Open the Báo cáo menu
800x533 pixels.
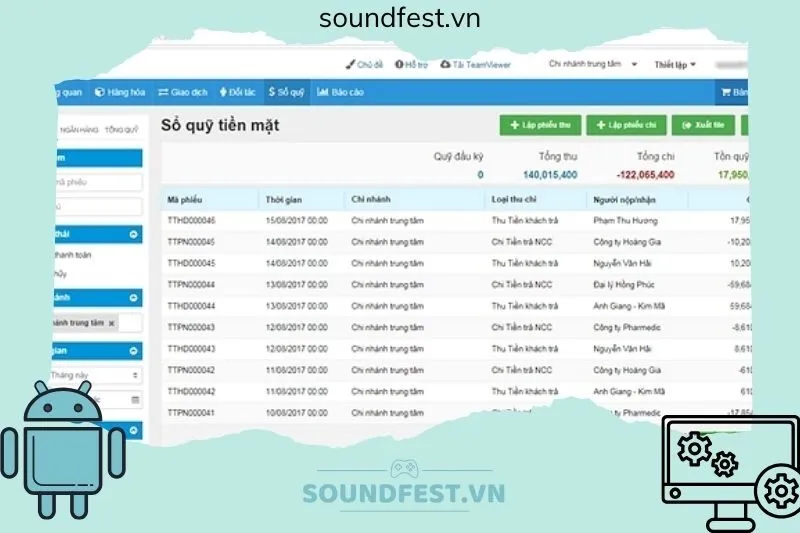click(x=340, y=92)
